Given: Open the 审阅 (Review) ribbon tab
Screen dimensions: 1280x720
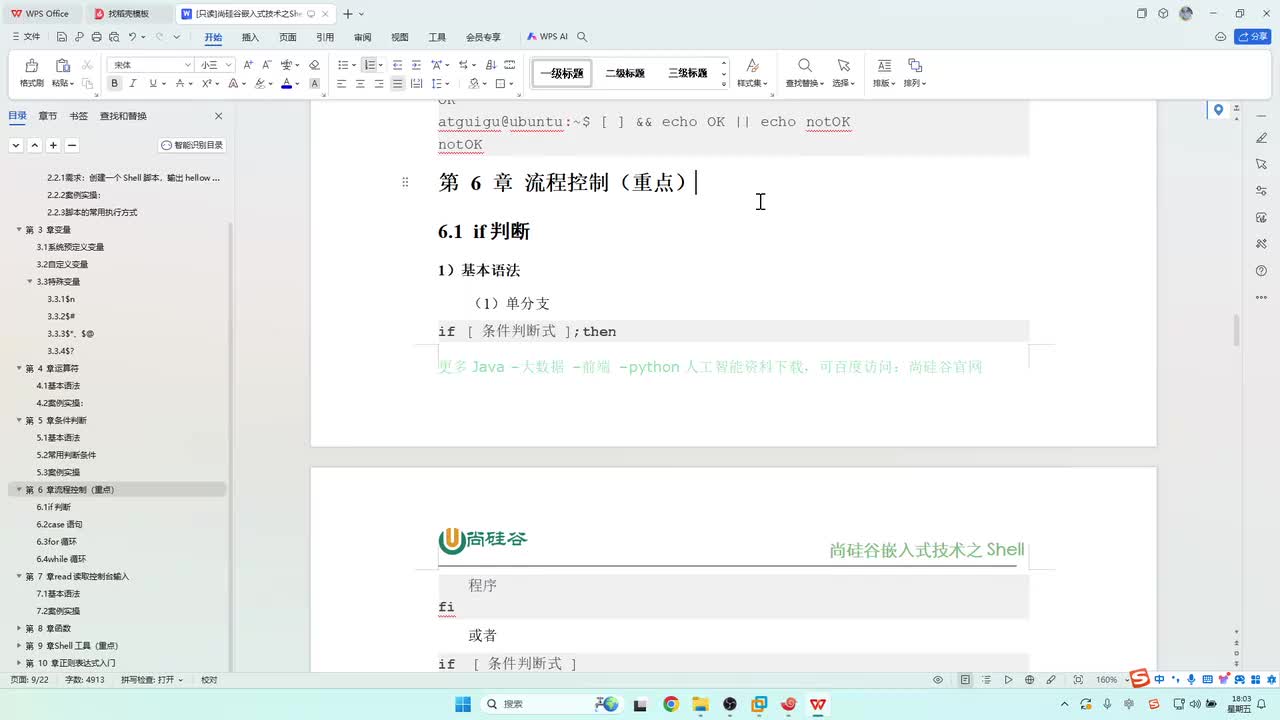Looking at the screenshot, I should click(x=362, y=37).
